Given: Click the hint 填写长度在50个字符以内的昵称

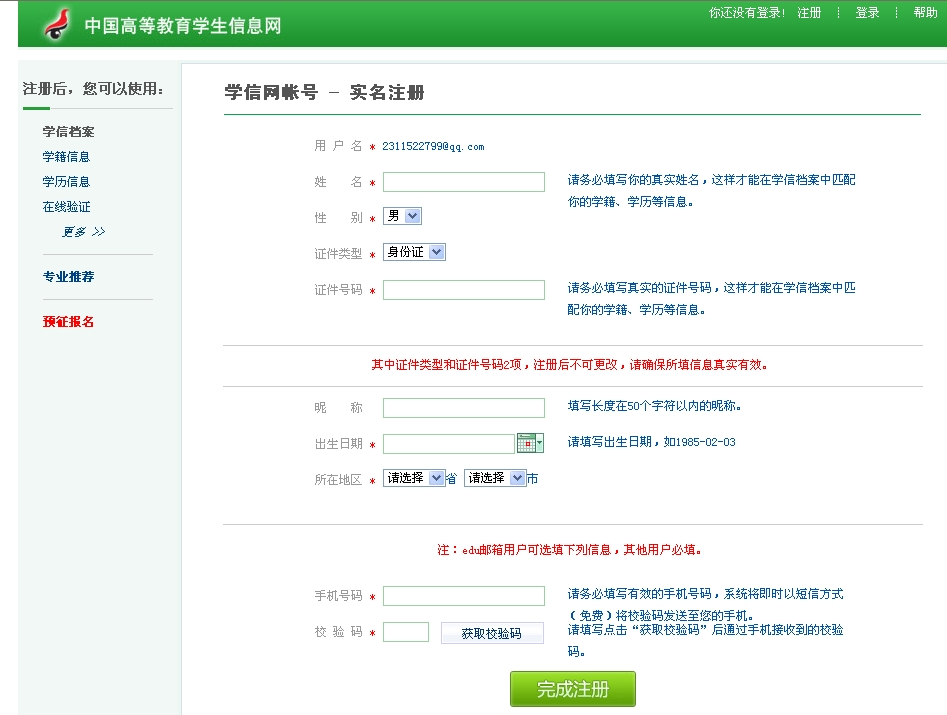Looking at the screenshot, I should click(655, 406).
